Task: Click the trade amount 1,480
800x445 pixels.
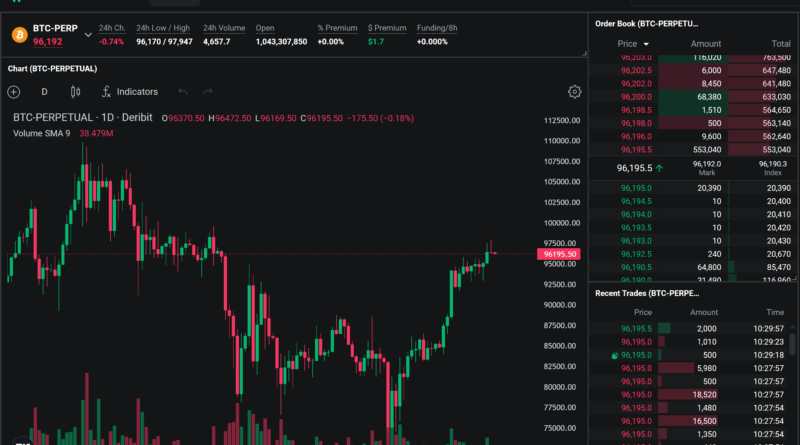Action: tap(707, 408)
